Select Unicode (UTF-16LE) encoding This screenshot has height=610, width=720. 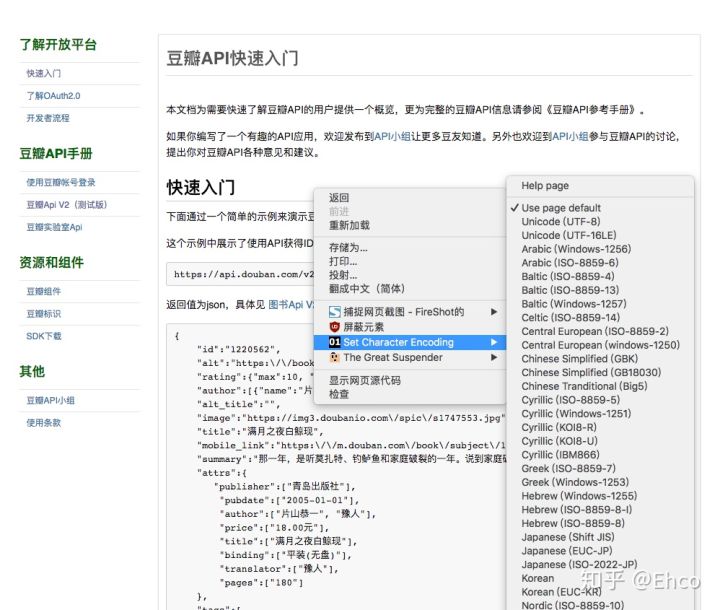click(x=569, y=235)
